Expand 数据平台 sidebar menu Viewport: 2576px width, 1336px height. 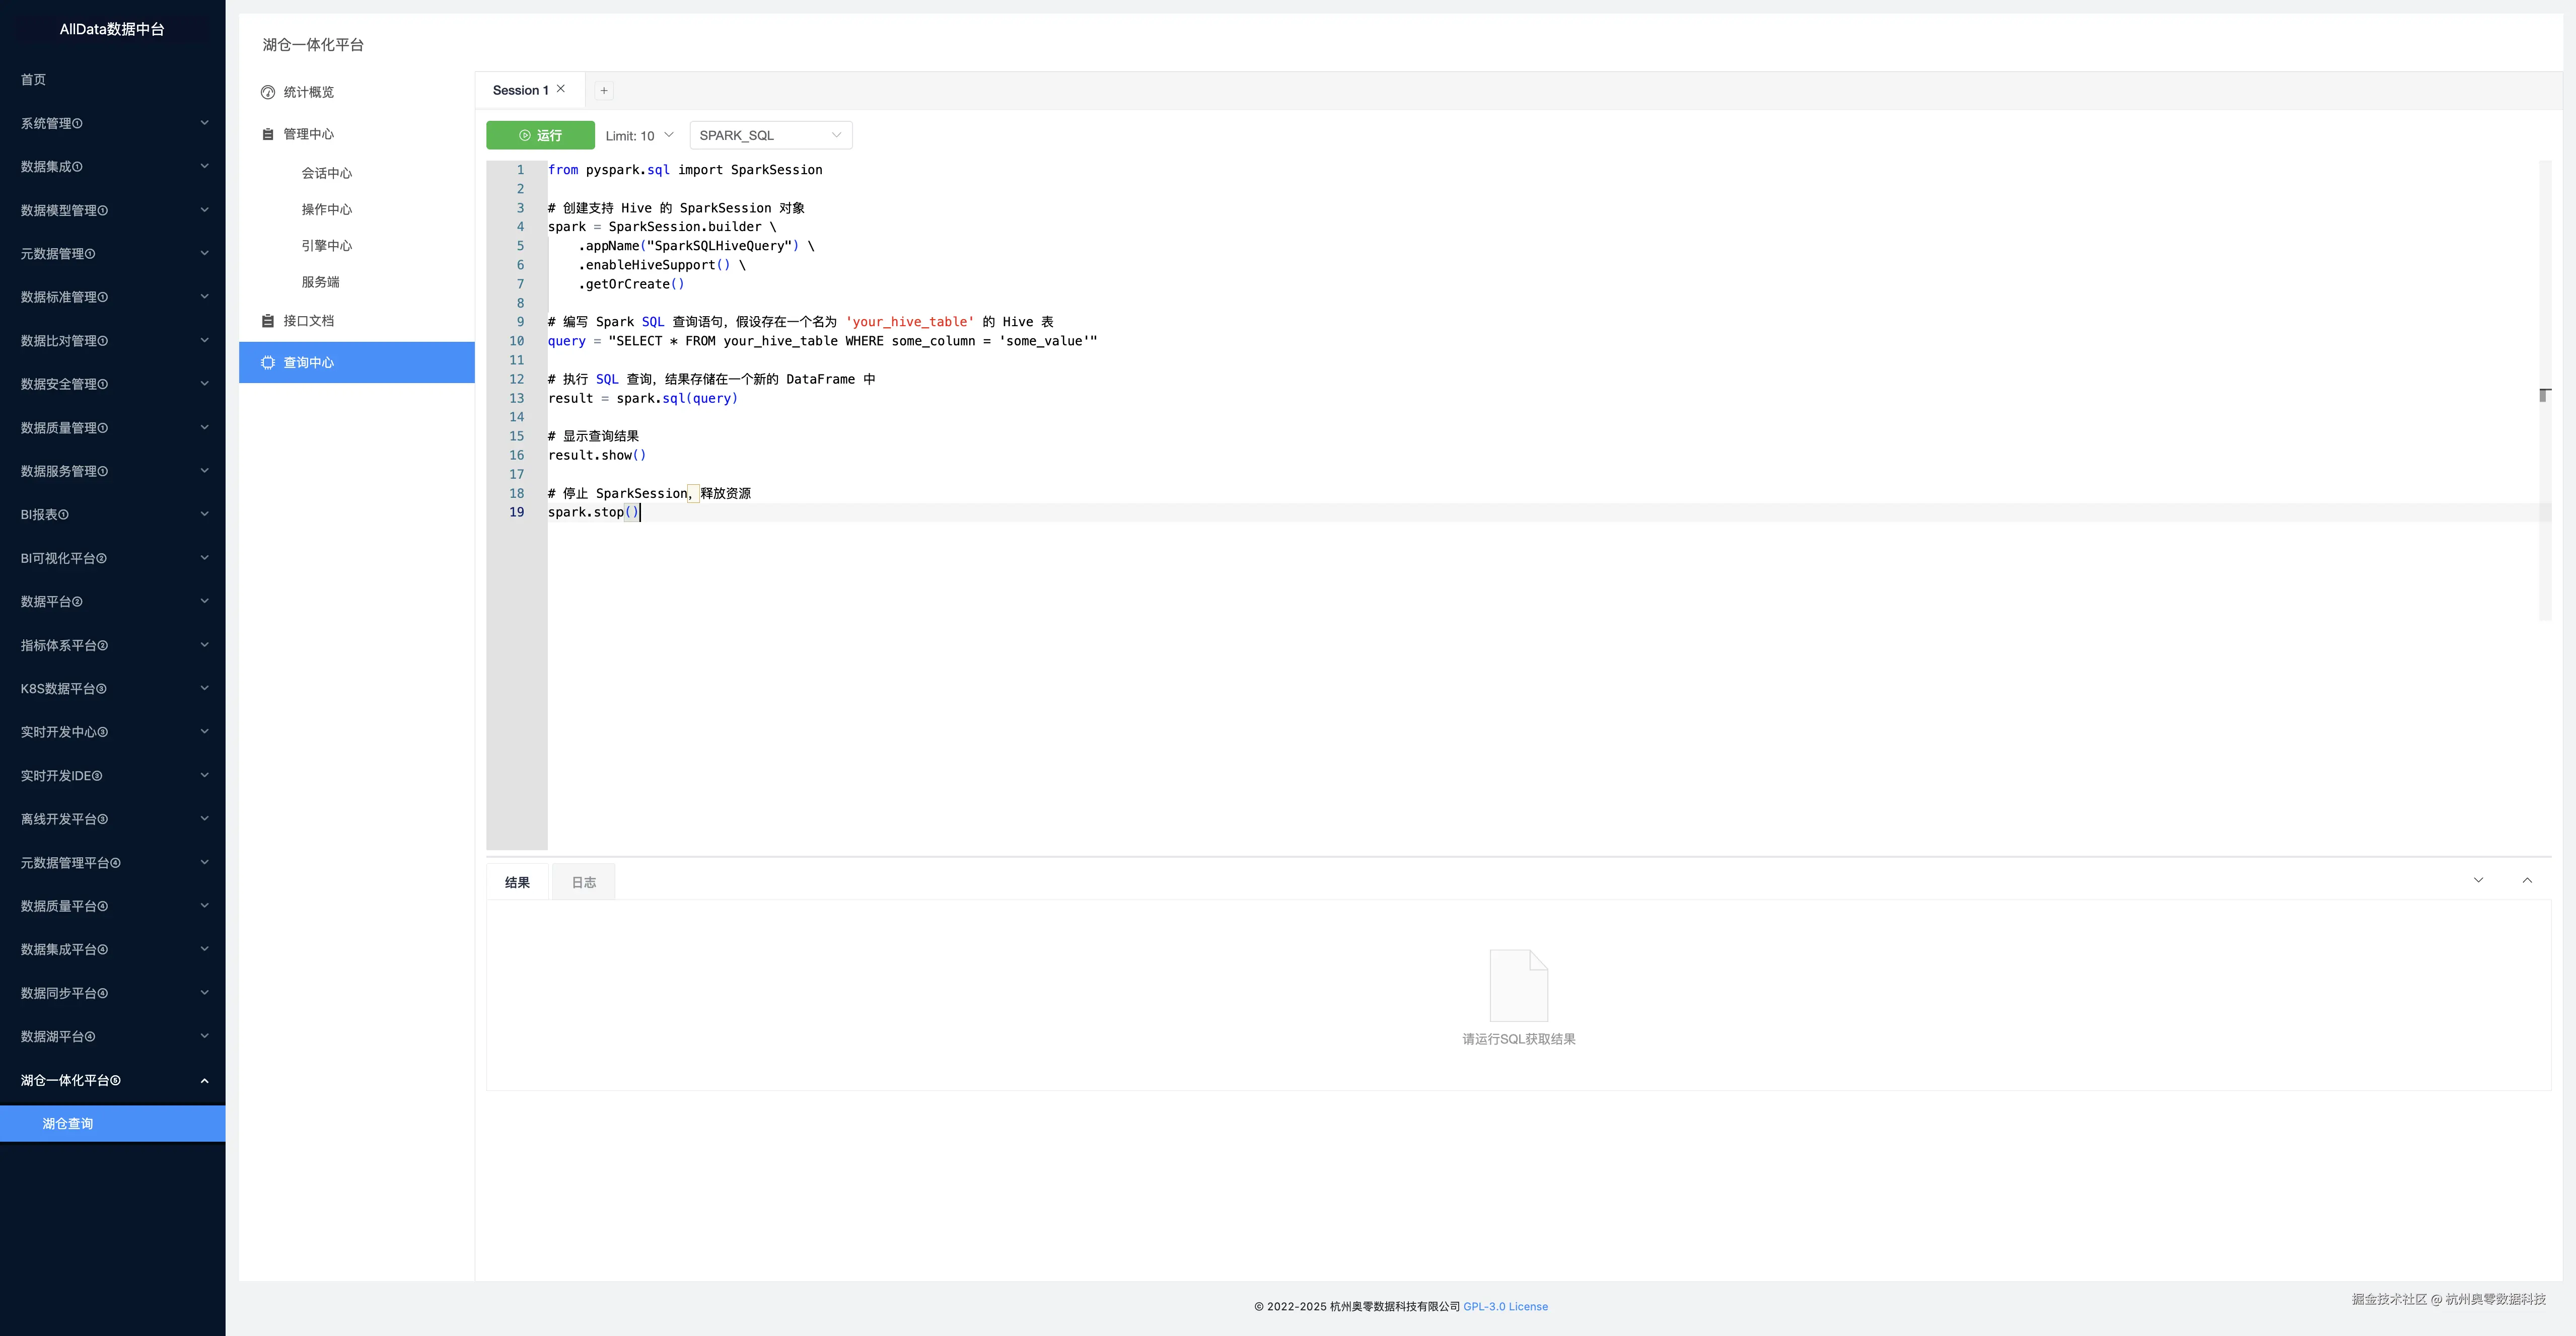[x=112, y=601]
